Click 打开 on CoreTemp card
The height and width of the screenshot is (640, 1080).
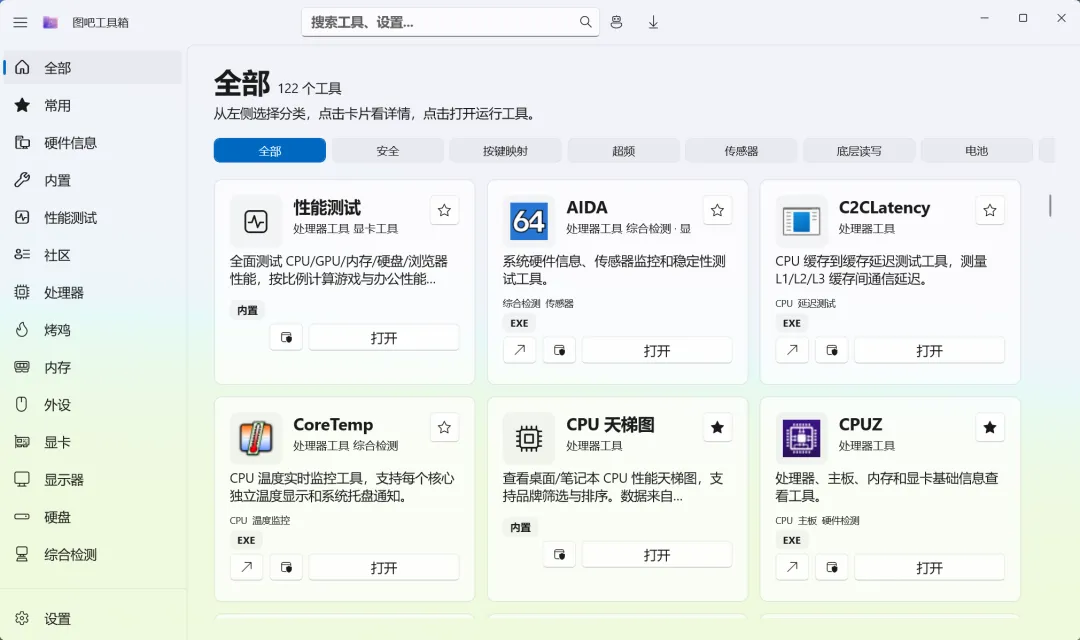[x=384, y=568]
